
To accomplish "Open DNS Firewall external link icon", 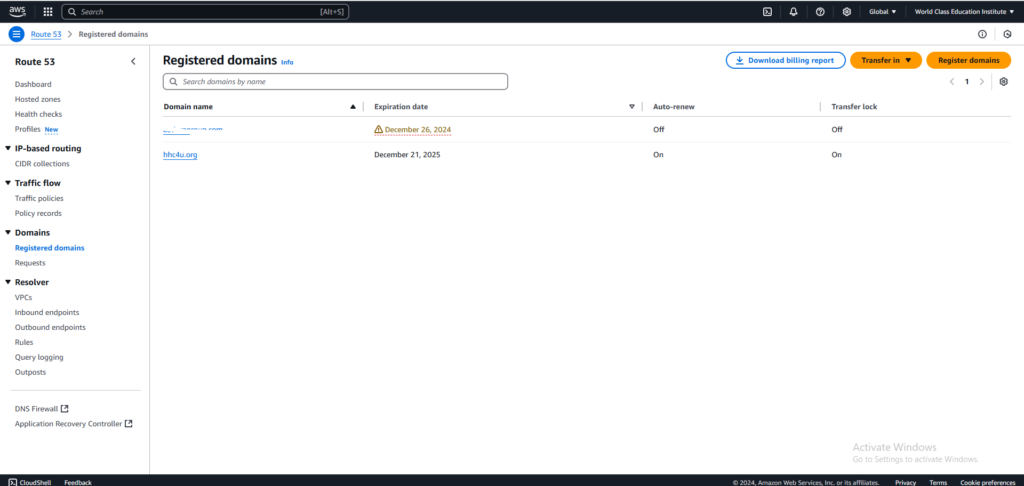I will 64,408.
